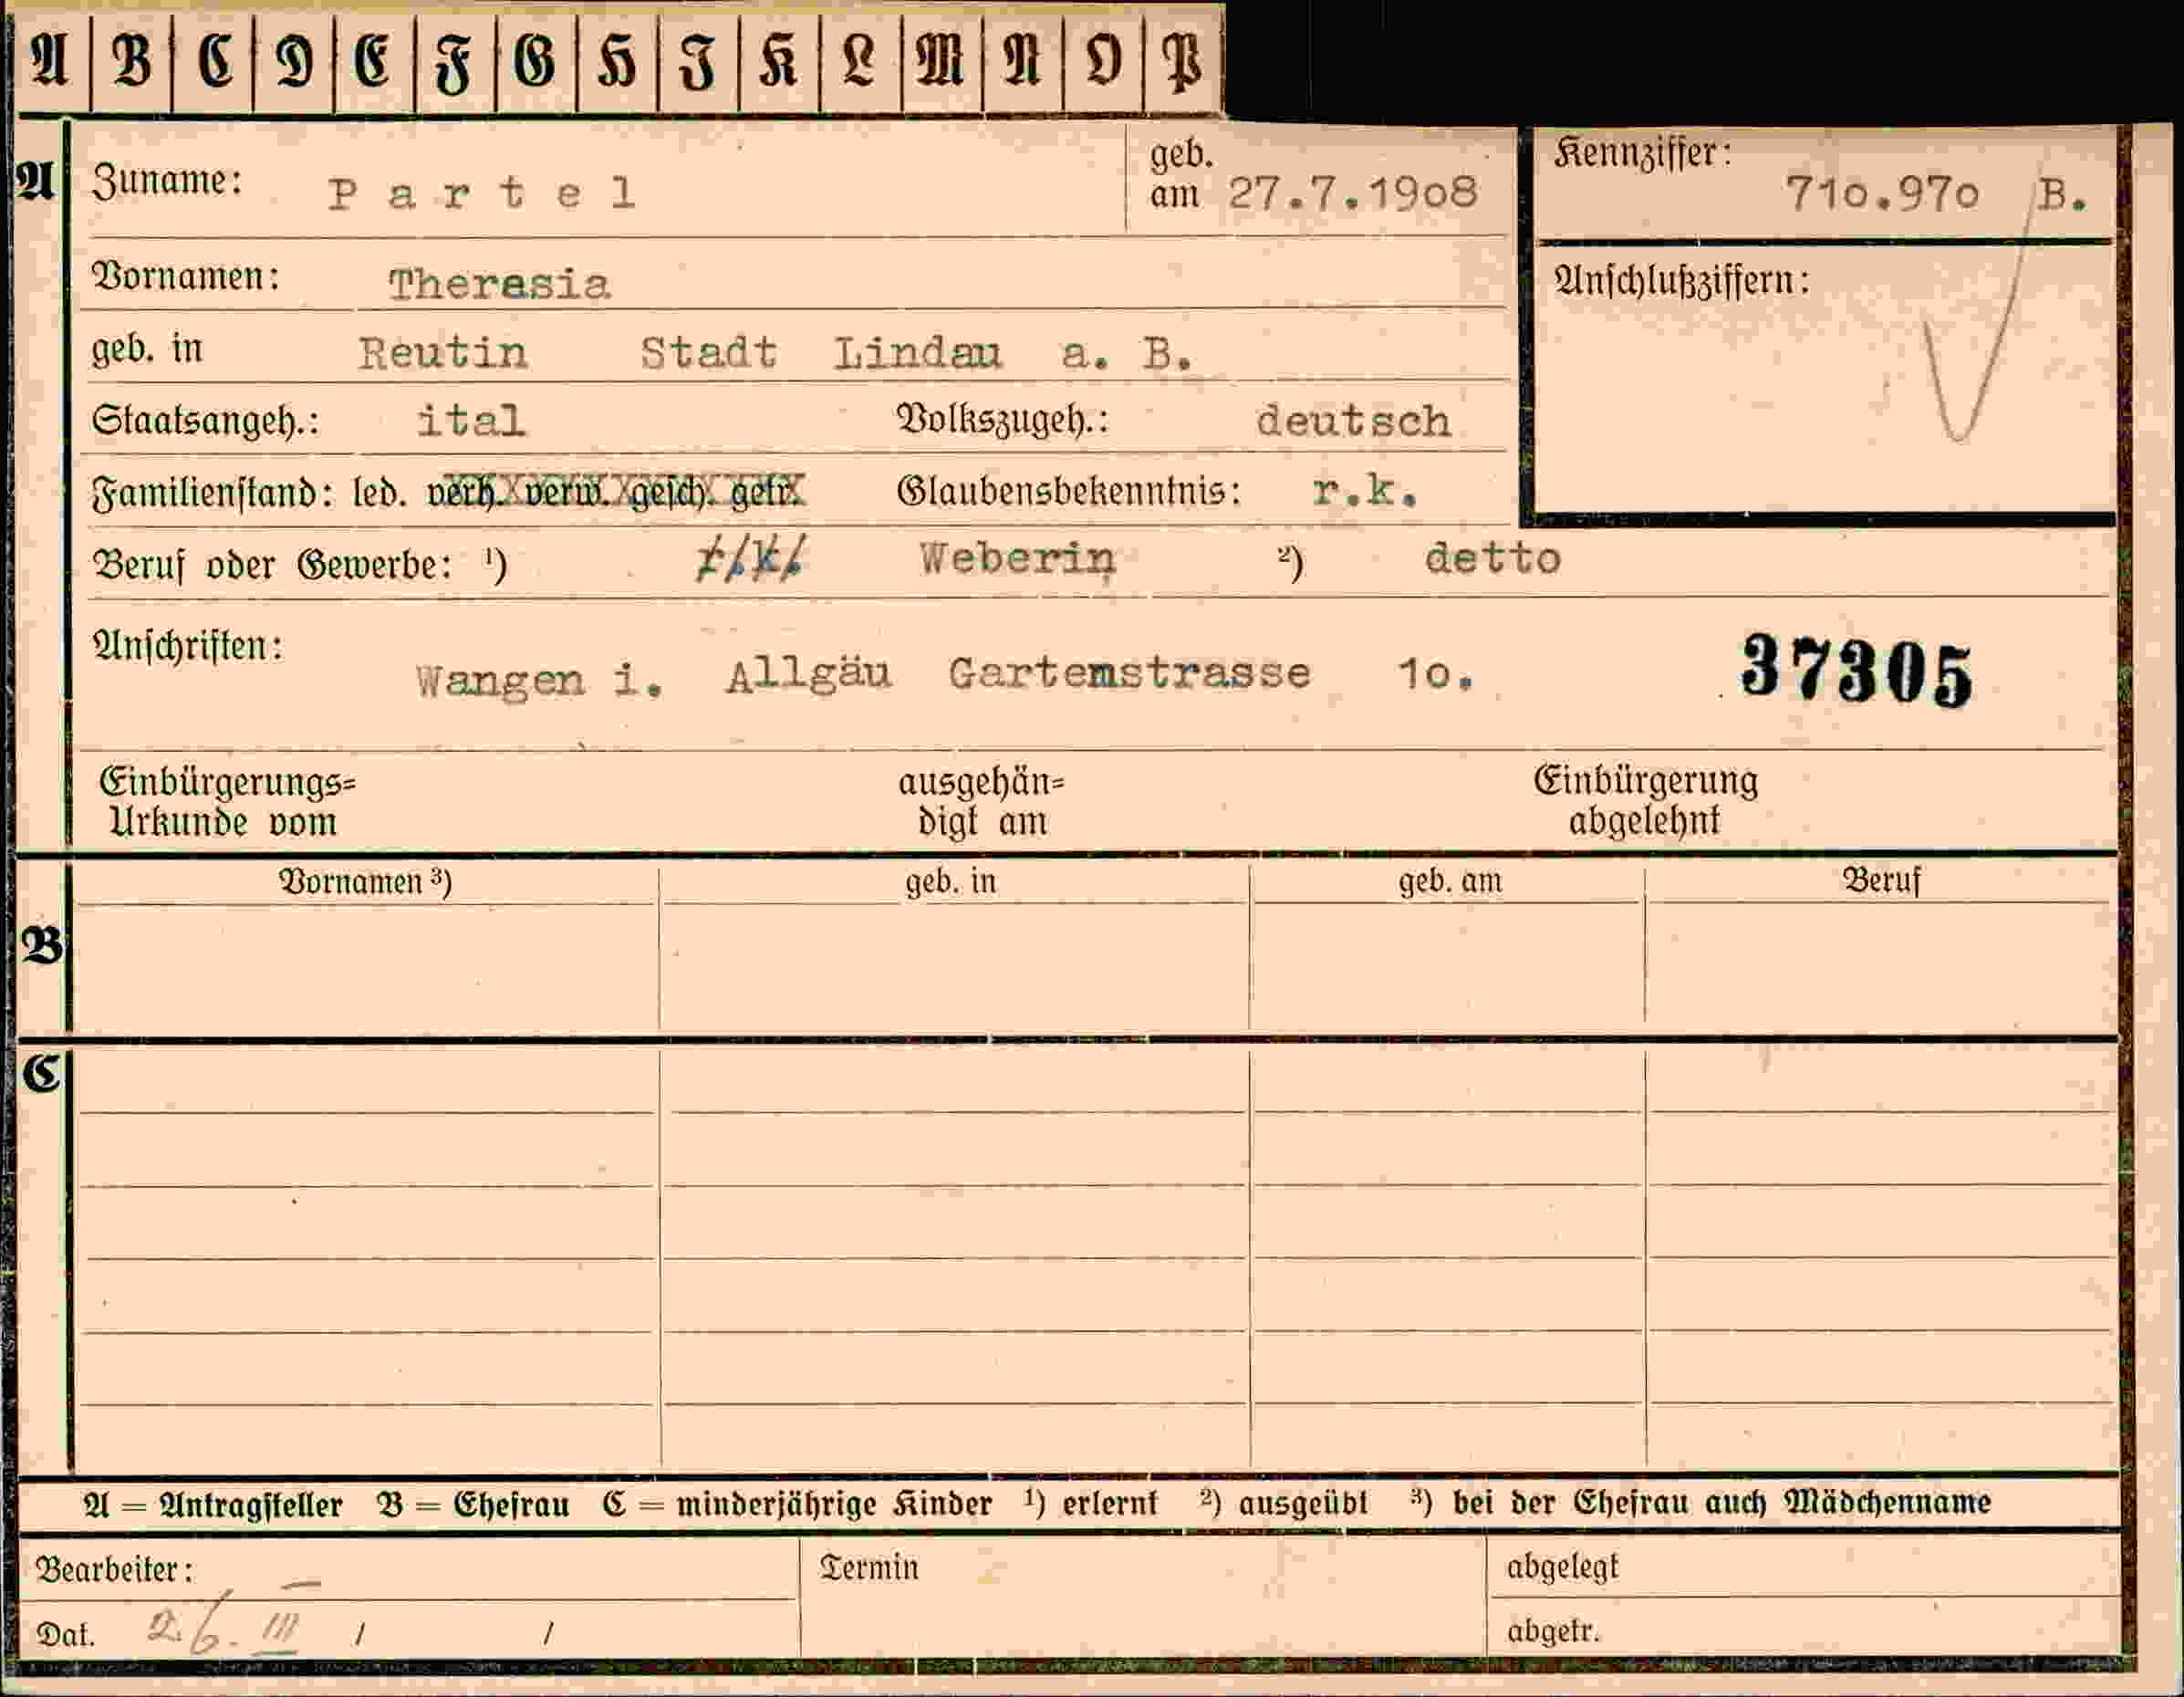The width and height of the screenshot is (2184, 1697).
Task: Click the 'Termin' label
Action: 869,1567
